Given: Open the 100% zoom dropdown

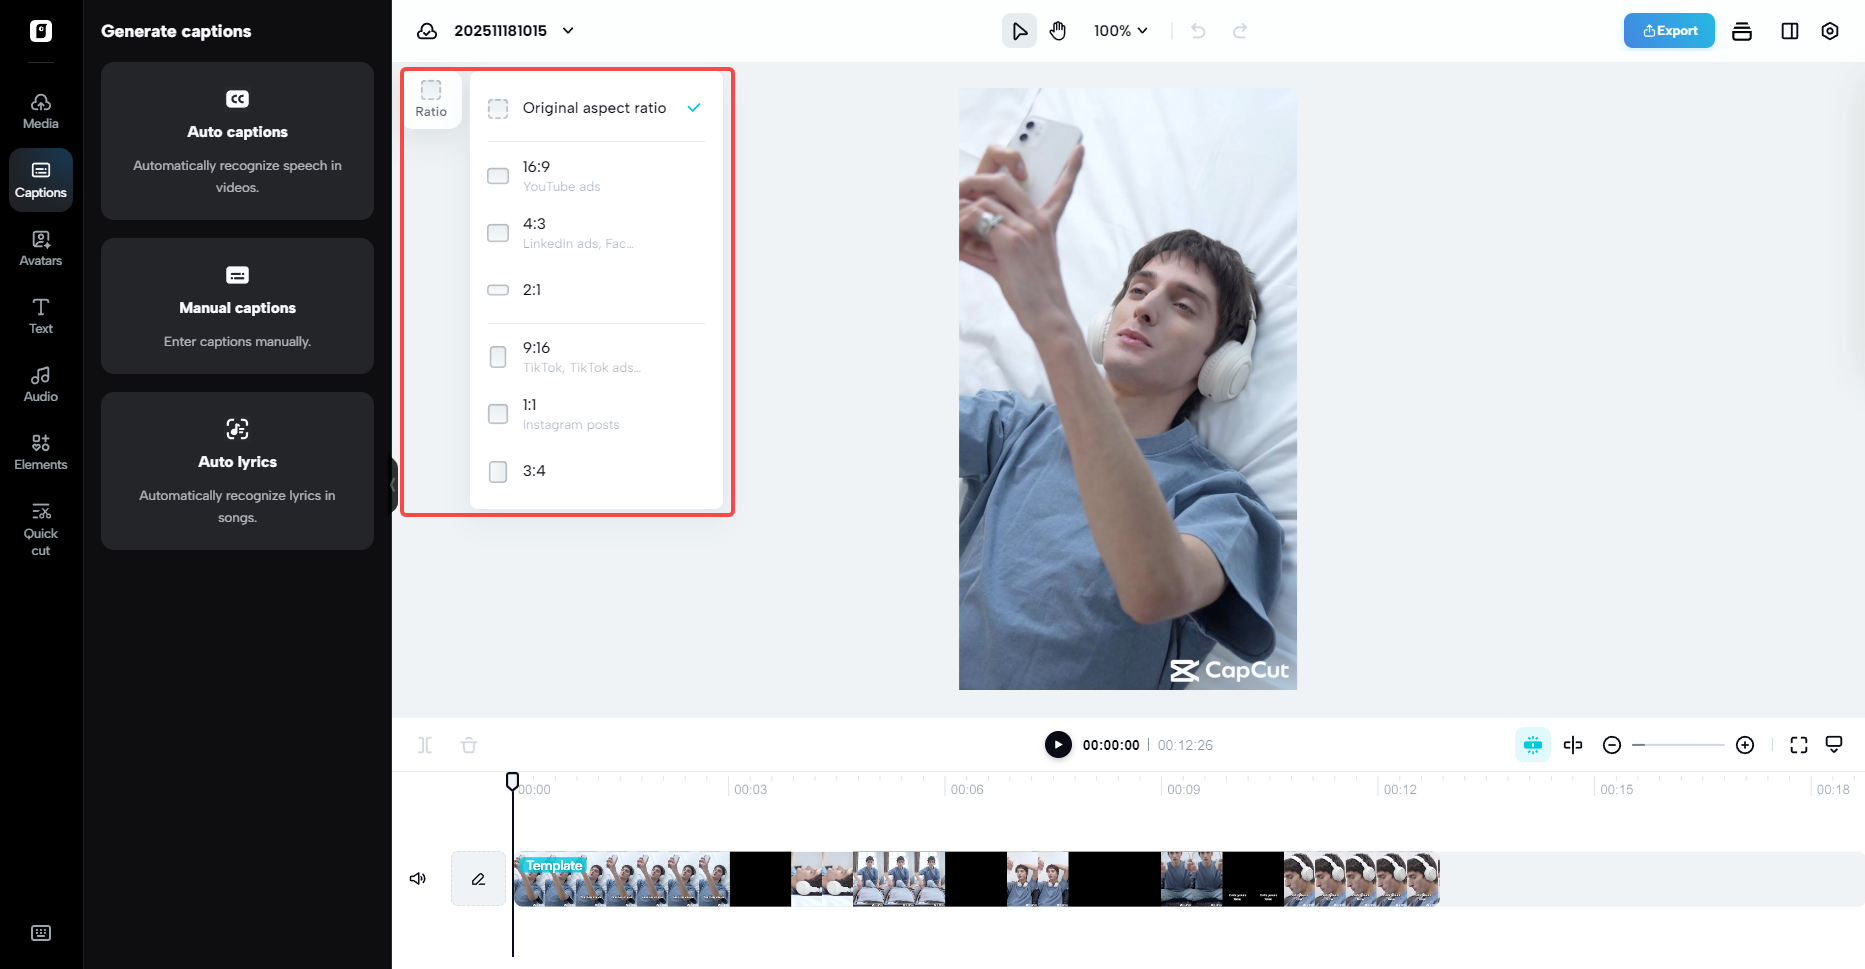Looking at the screenshot, I should (1120, 31).
